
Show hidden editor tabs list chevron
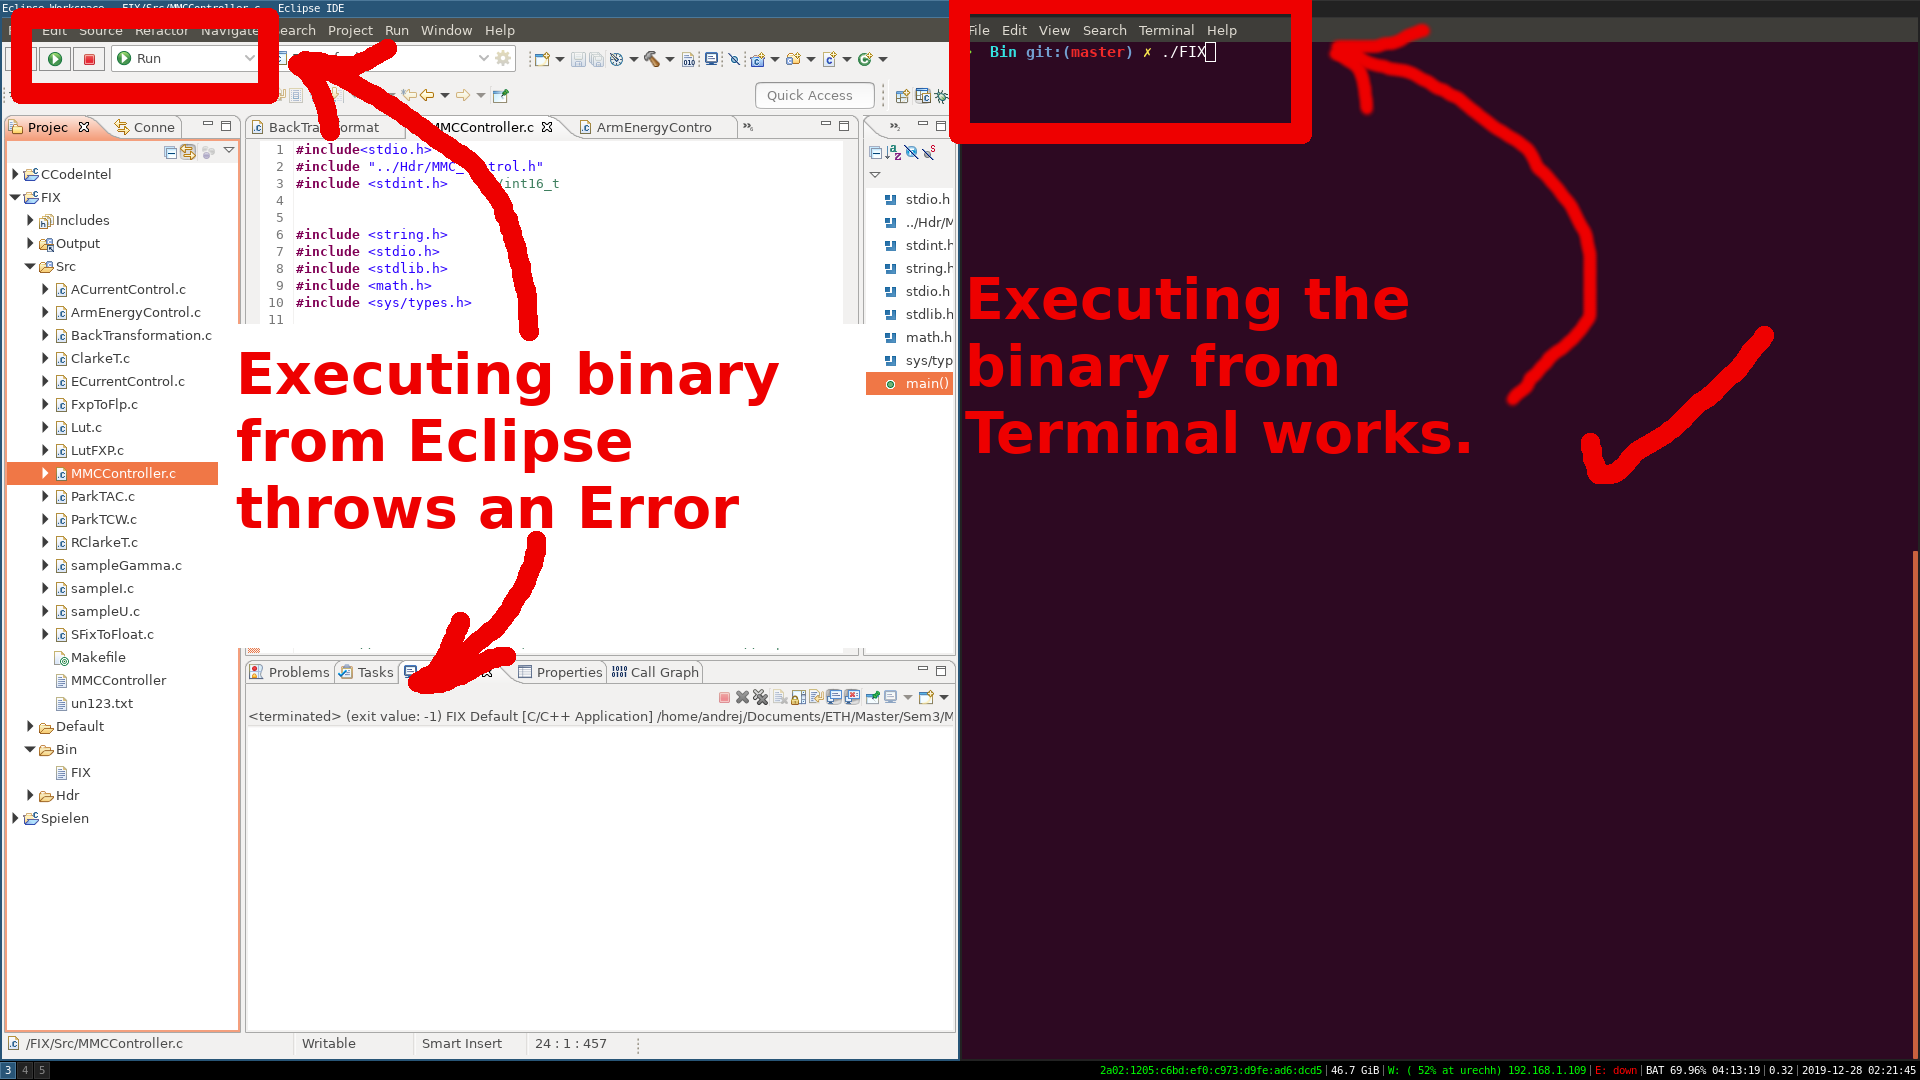(x=748, y=127)
